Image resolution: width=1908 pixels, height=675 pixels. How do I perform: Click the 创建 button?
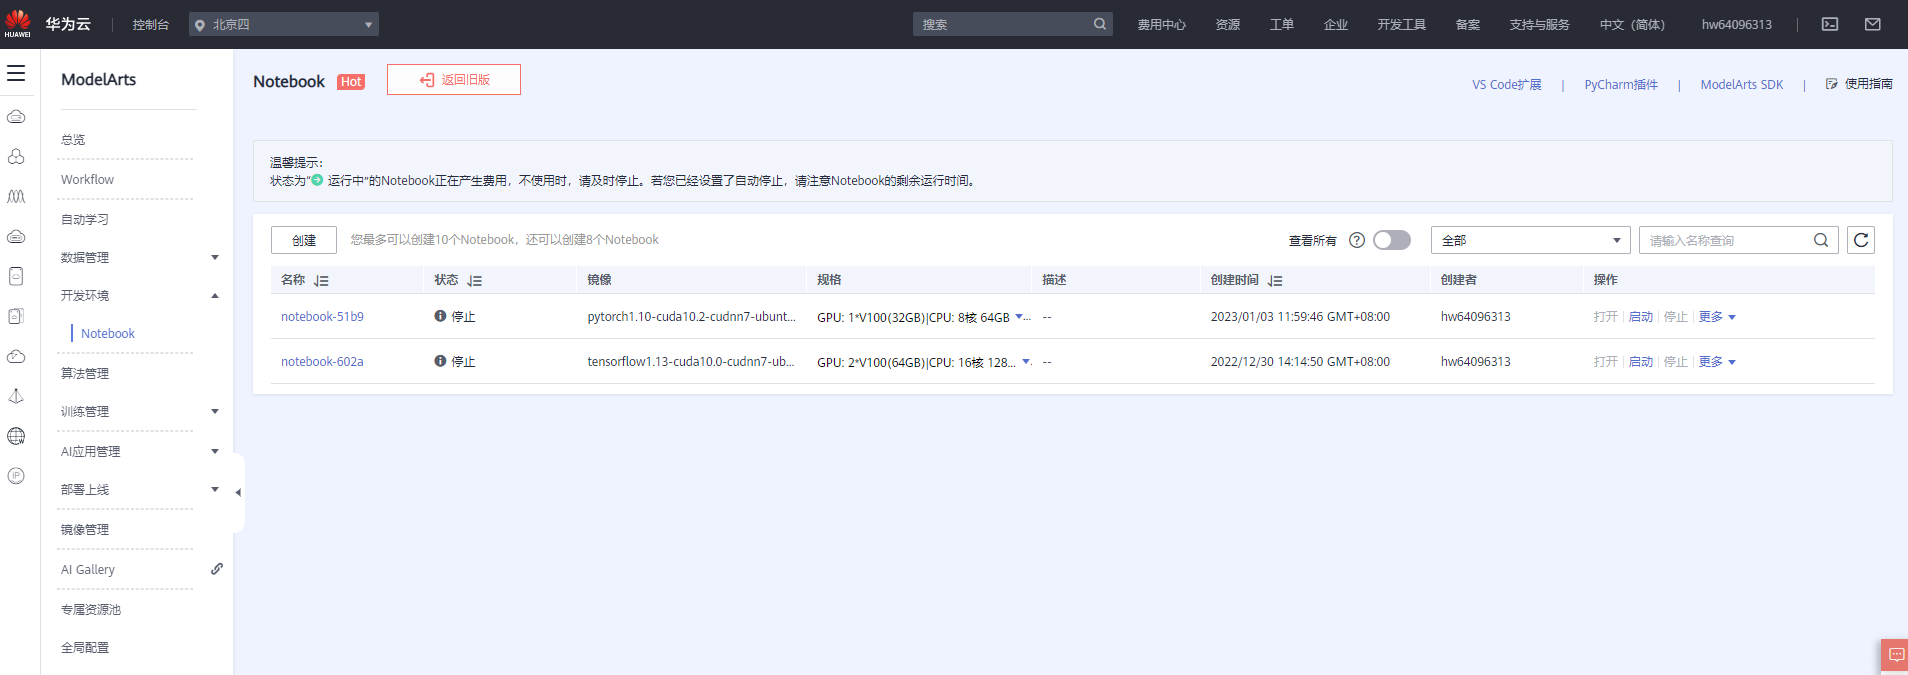click(304, 240)
